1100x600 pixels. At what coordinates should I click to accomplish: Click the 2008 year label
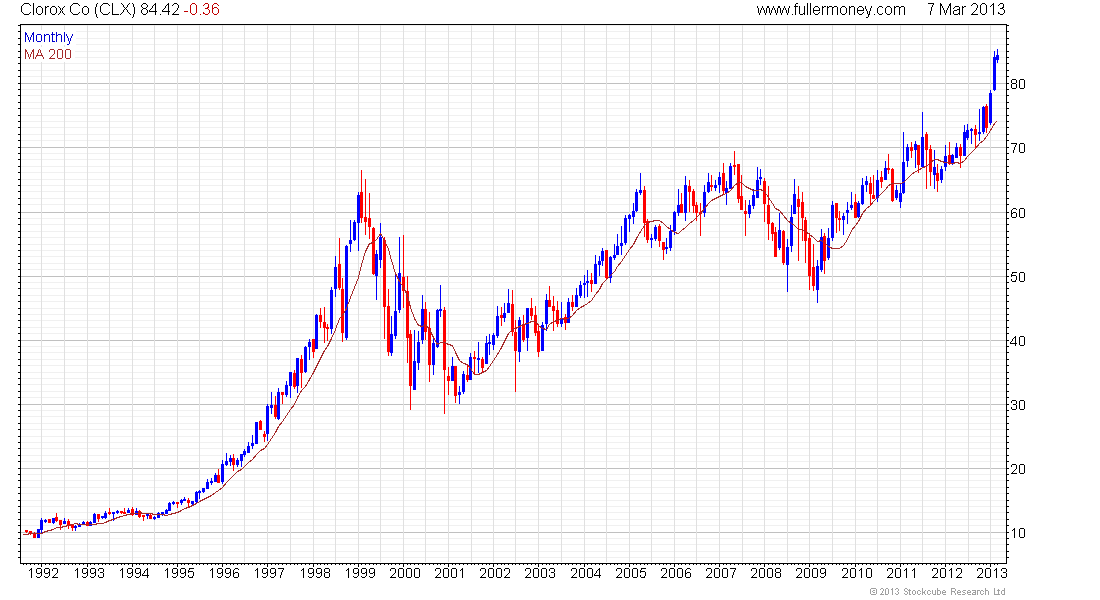tap(766, 573)
